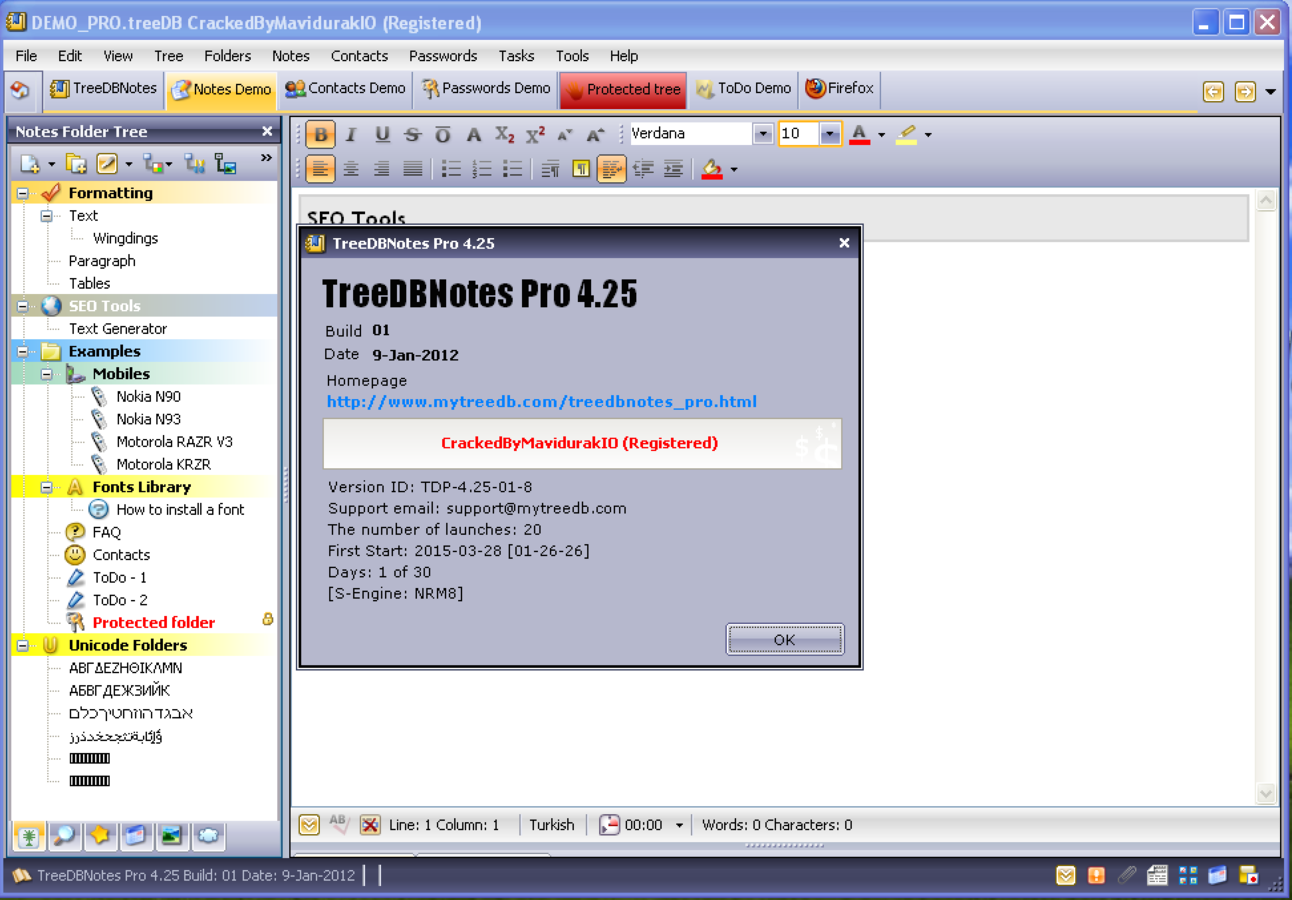Click CrackedByMavidurakIO registration banner

click(x=582, y=443)
